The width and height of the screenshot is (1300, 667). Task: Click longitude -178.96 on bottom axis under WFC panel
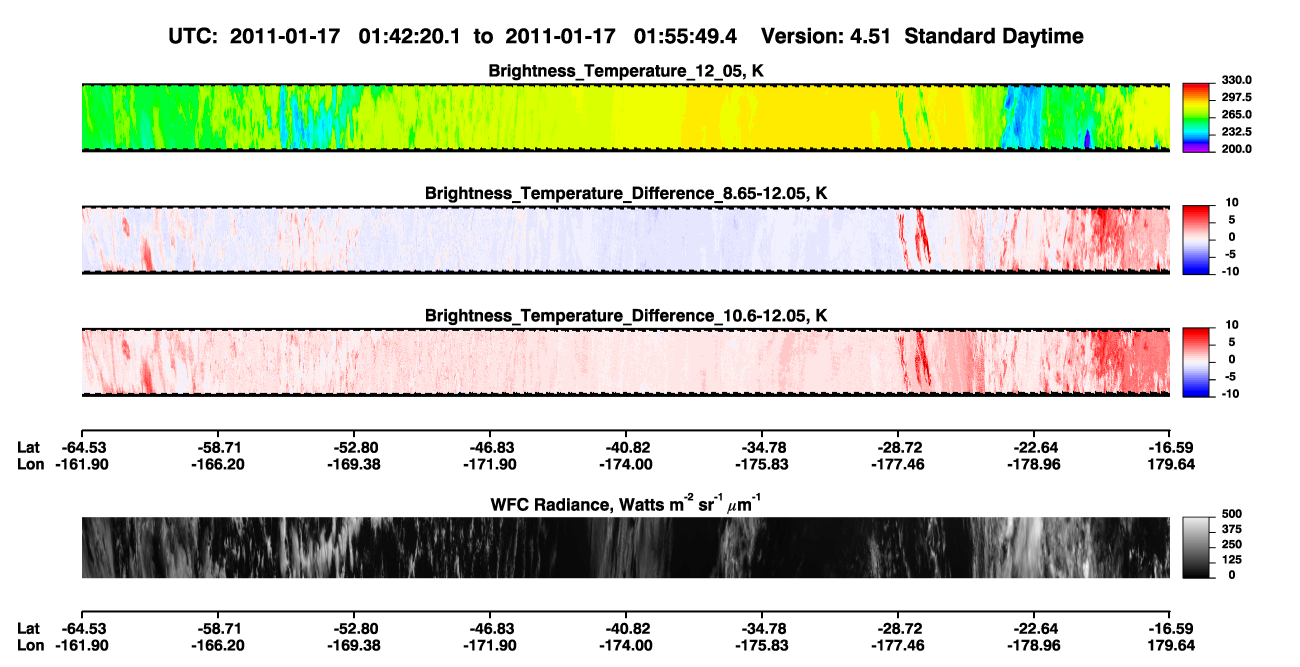coord(1034,645)
